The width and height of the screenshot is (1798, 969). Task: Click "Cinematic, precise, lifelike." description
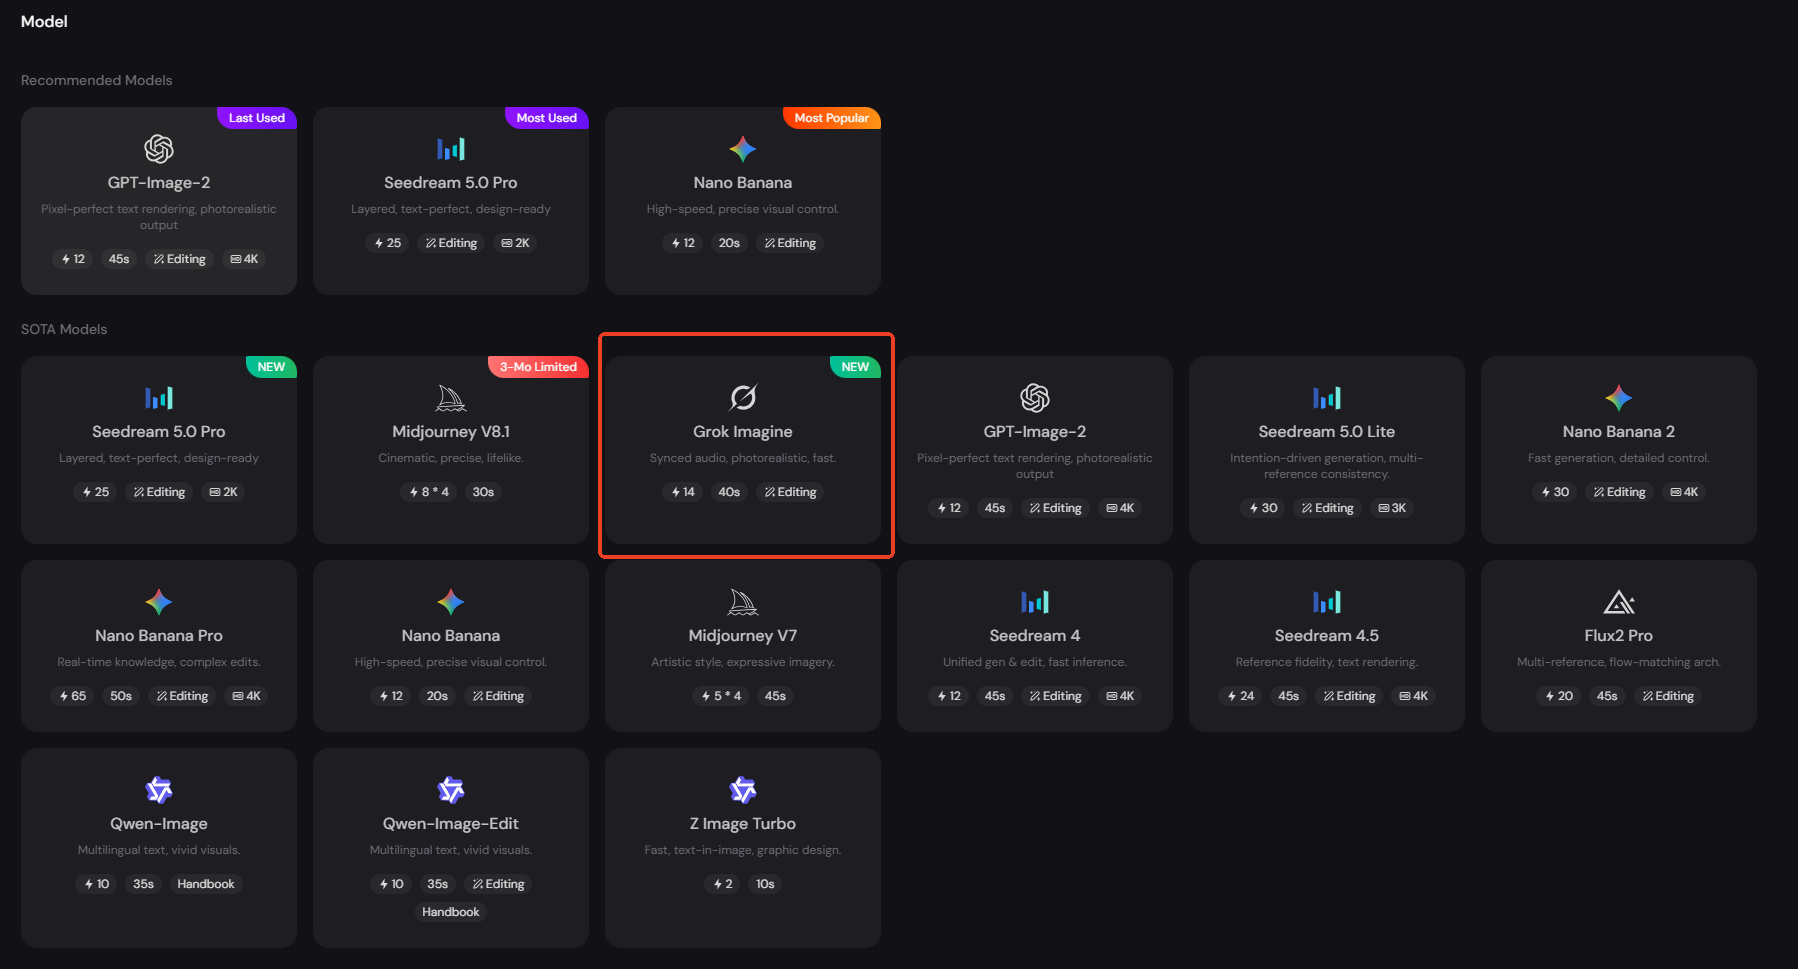coord(451,458)
